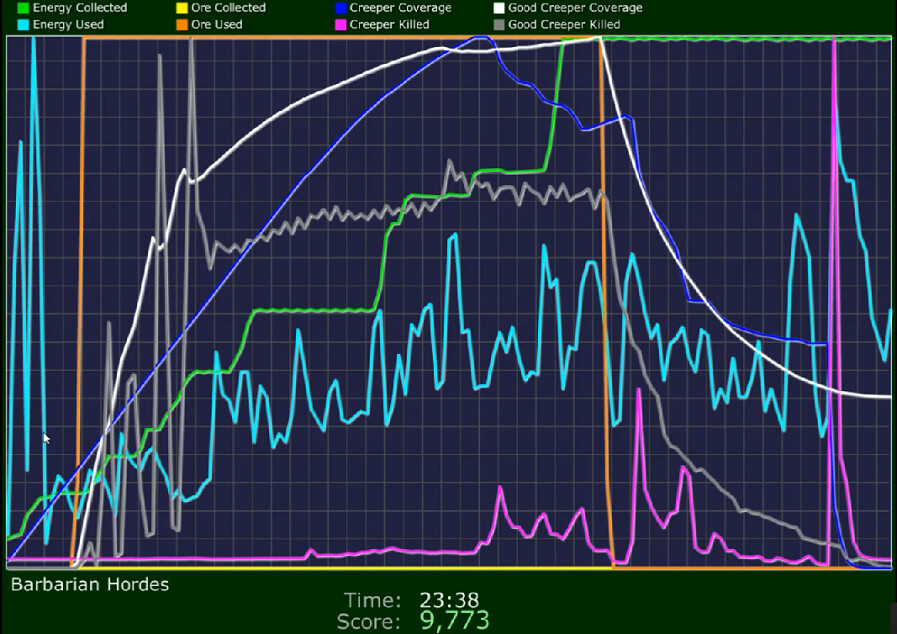The height and width of the screenshot is (634, 897).
Task: Select the 'Good Creeper Coverage' legend label
Action: (x=575, y=8)
